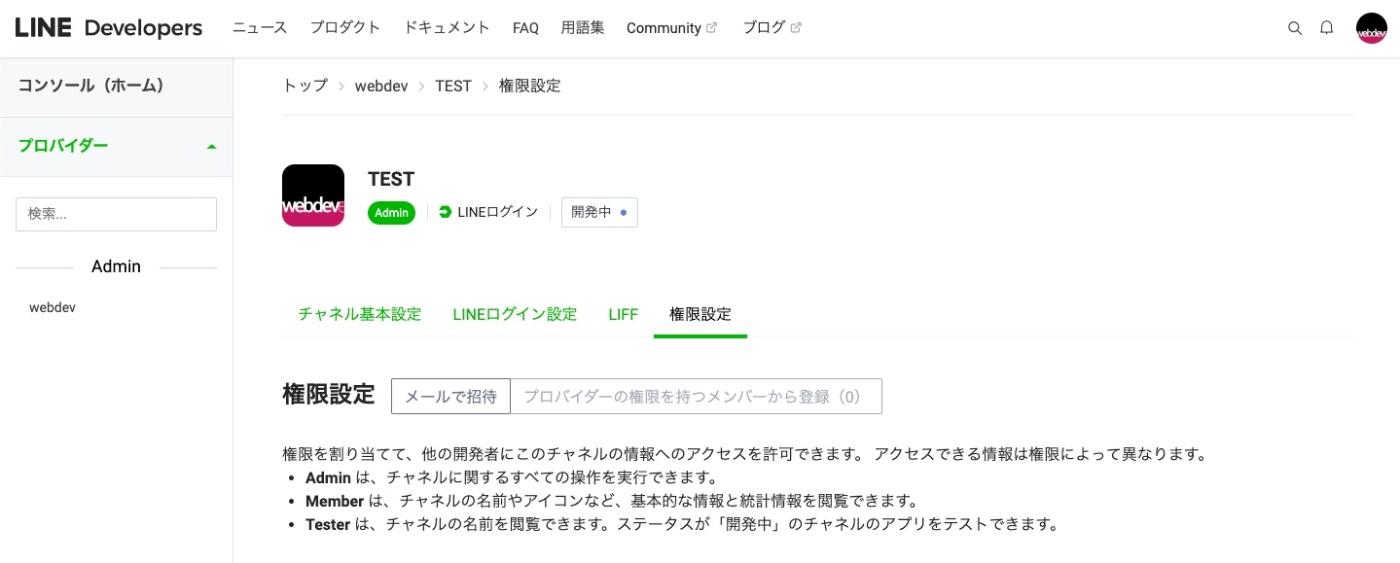The height and width of the screenshot is (563, 1400).
Task: Click the TEST channel webdev icon
Action: (x=313, y=195)
